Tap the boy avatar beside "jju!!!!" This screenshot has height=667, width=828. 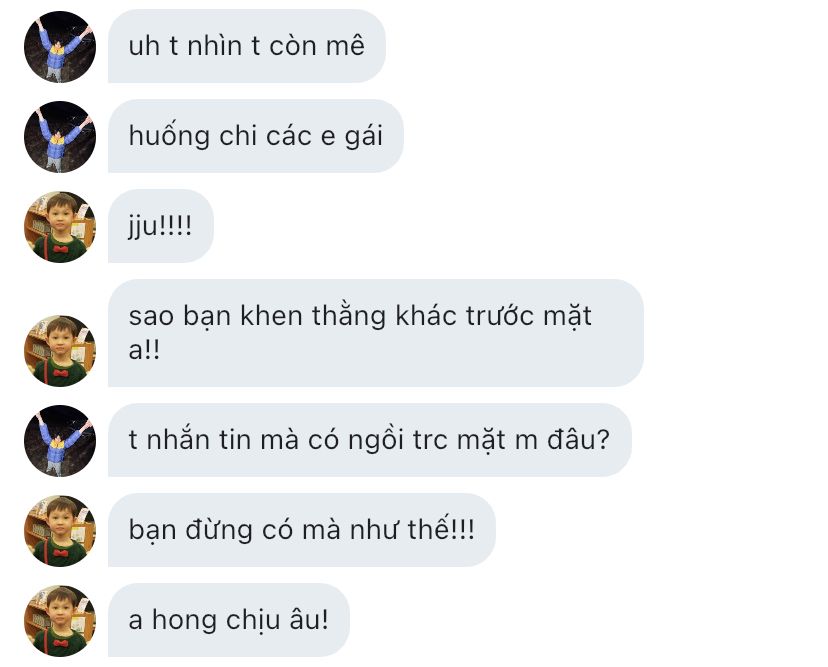click(x=60, y=227)
